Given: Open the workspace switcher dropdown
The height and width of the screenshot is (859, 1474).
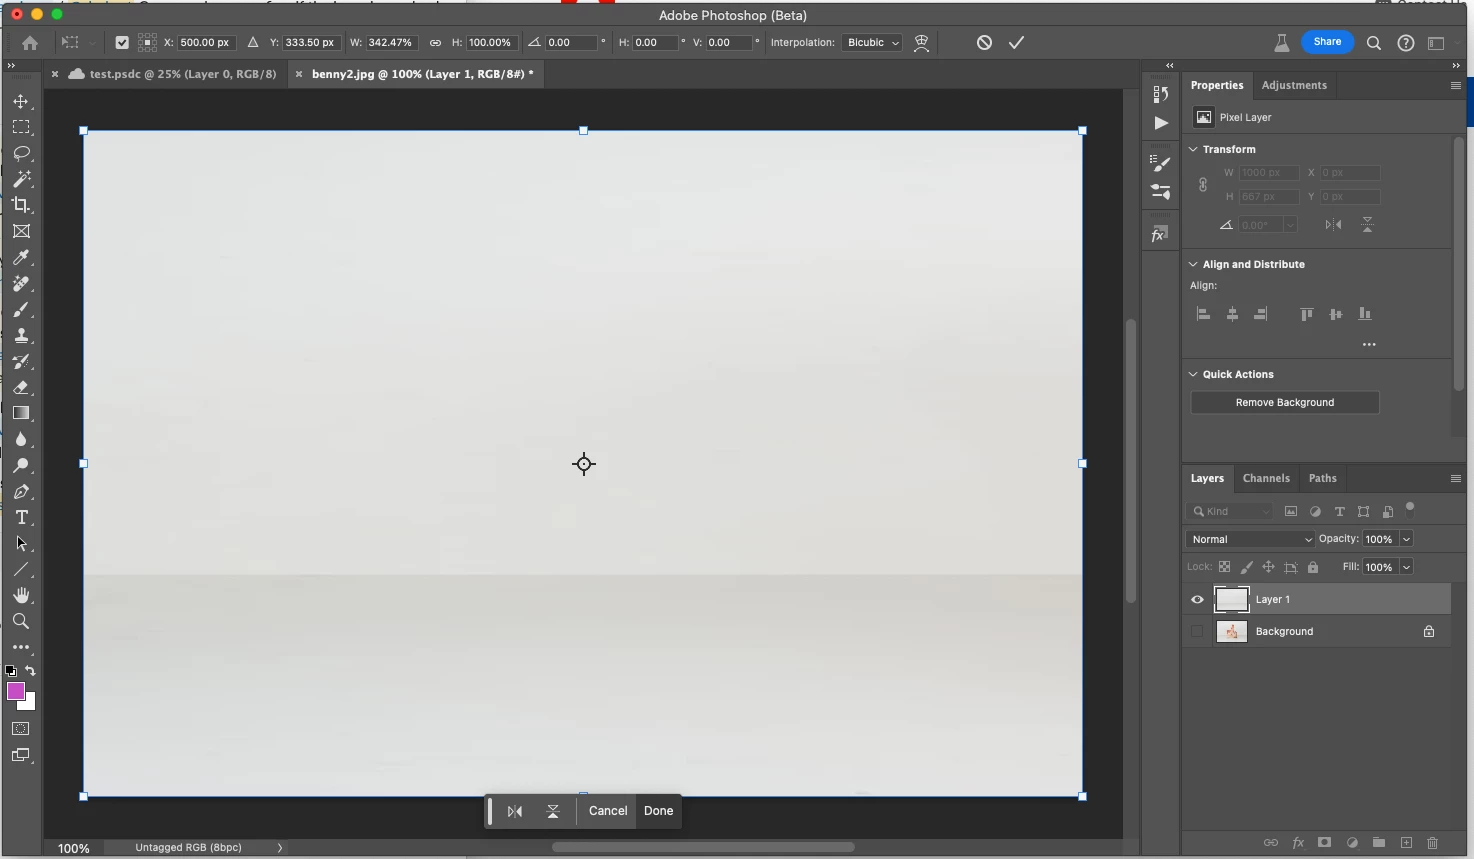Looking at the screenshot, I should [1437, 43].
